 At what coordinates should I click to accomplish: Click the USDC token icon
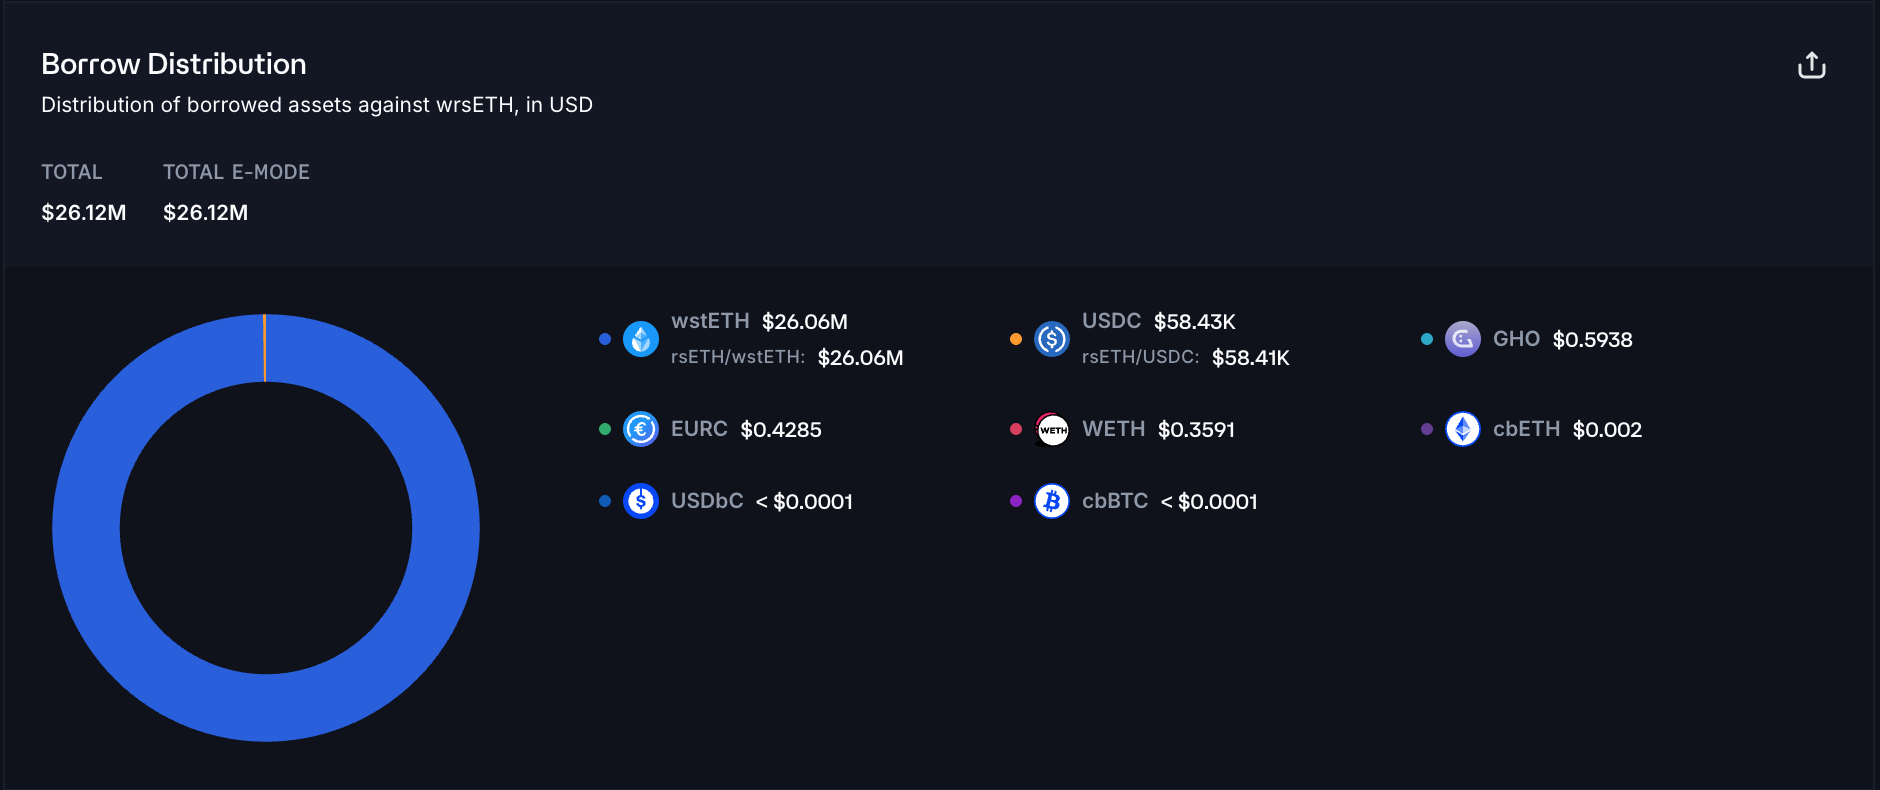coord(1052,339)
